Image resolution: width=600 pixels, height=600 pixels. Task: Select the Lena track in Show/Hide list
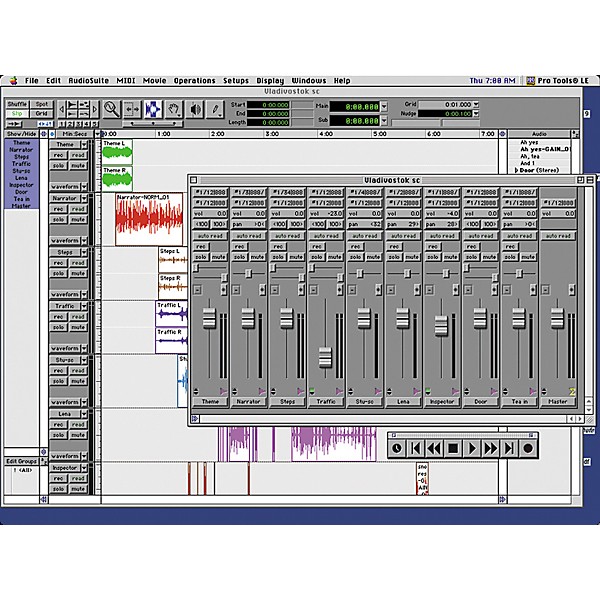coord(21,177)
